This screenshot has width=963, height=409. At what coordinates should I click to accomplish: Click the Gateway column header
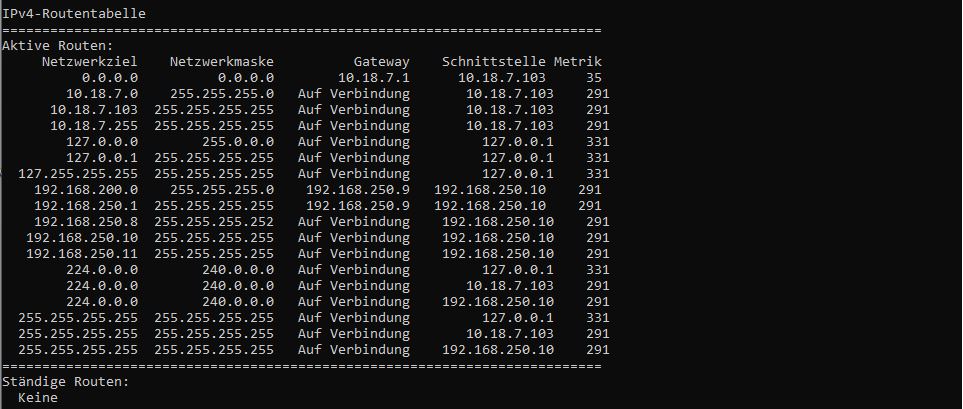click(x=381, y=62)
